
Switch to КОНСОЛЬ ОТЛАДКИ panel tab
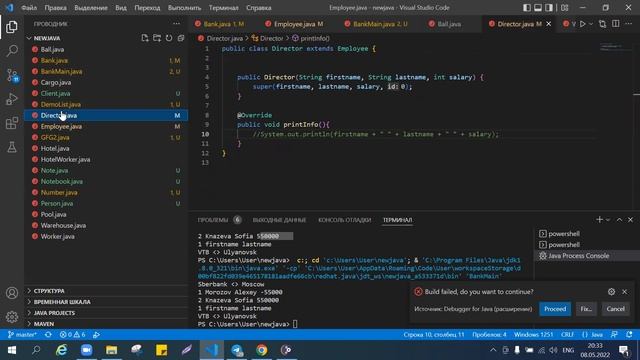click(344, 220)
